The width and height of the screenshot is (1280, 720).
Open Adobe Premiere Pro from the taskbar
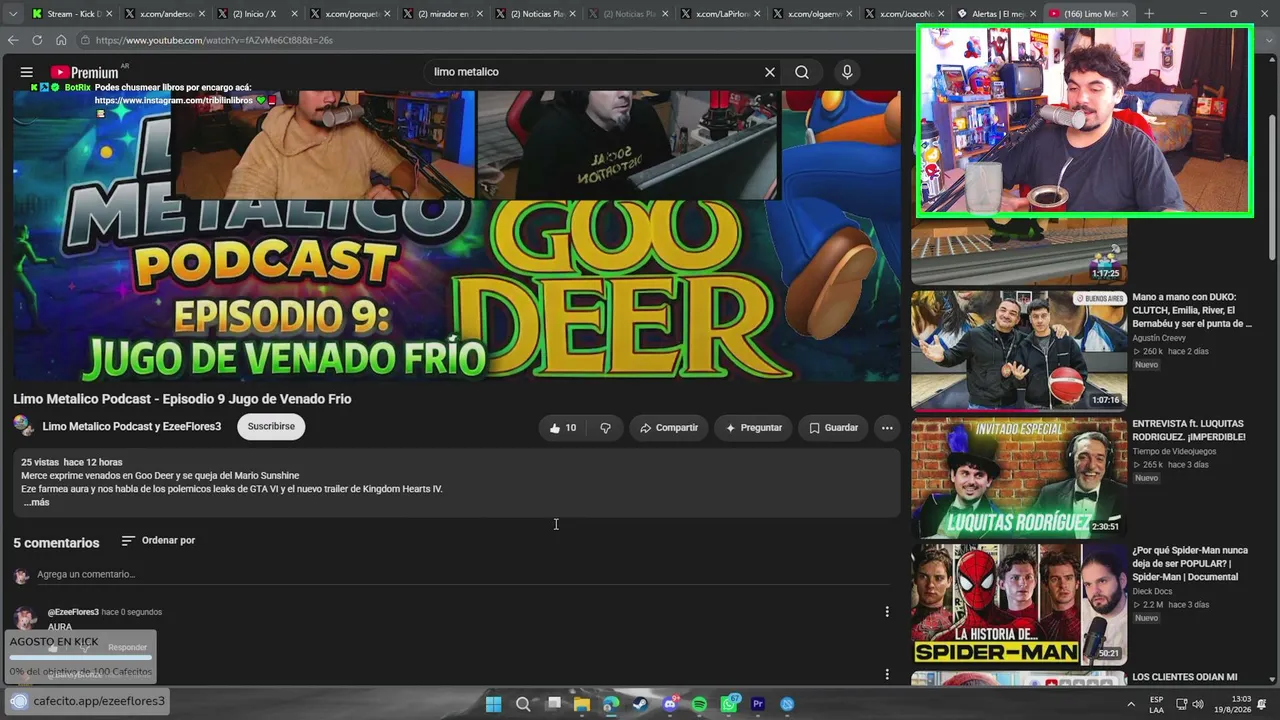pos(758,704)
